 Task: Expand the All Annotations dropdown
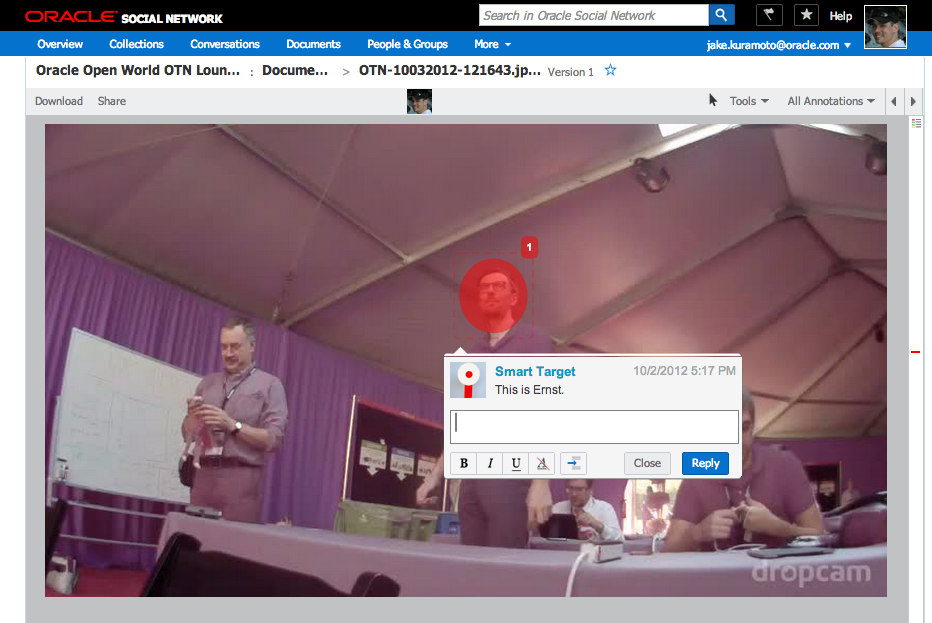point(830,101)
